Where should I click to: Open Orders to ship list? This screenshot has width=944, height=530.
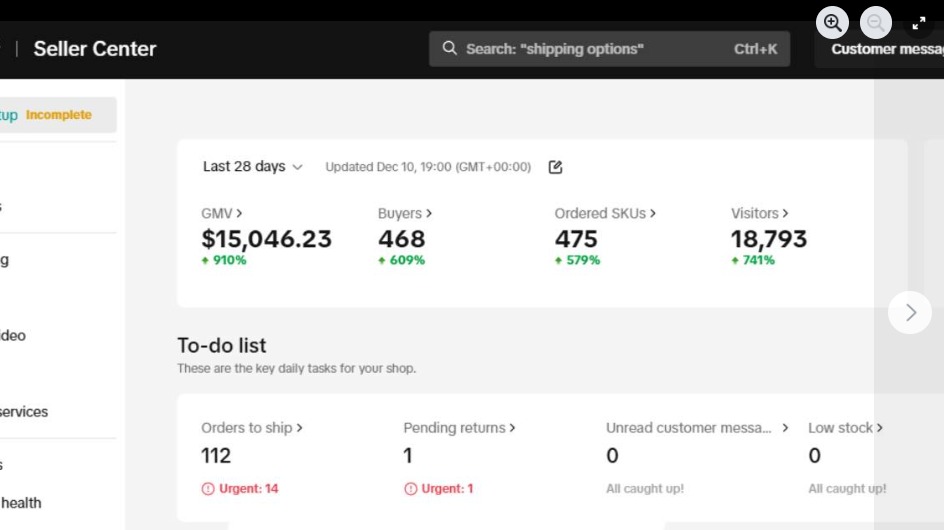coord(251,428)
